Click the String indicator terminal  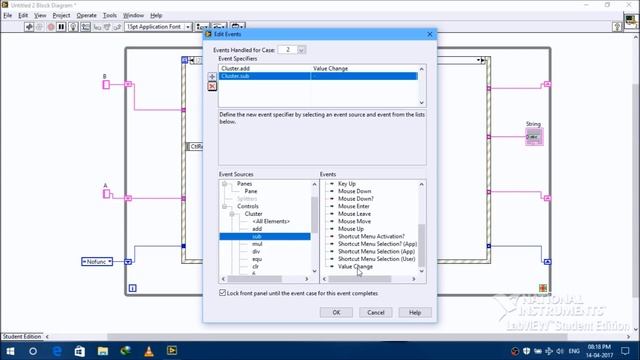534,137
